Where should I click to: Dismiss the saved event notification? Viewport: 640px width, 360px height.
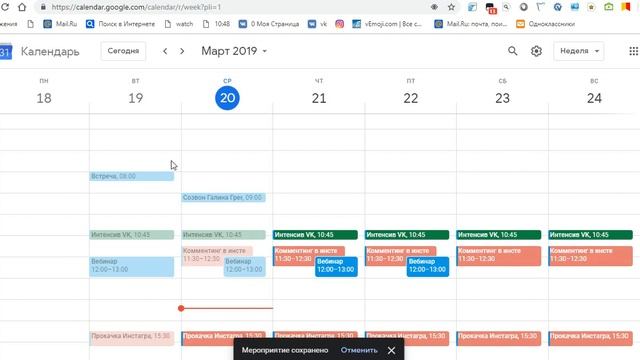391,350
